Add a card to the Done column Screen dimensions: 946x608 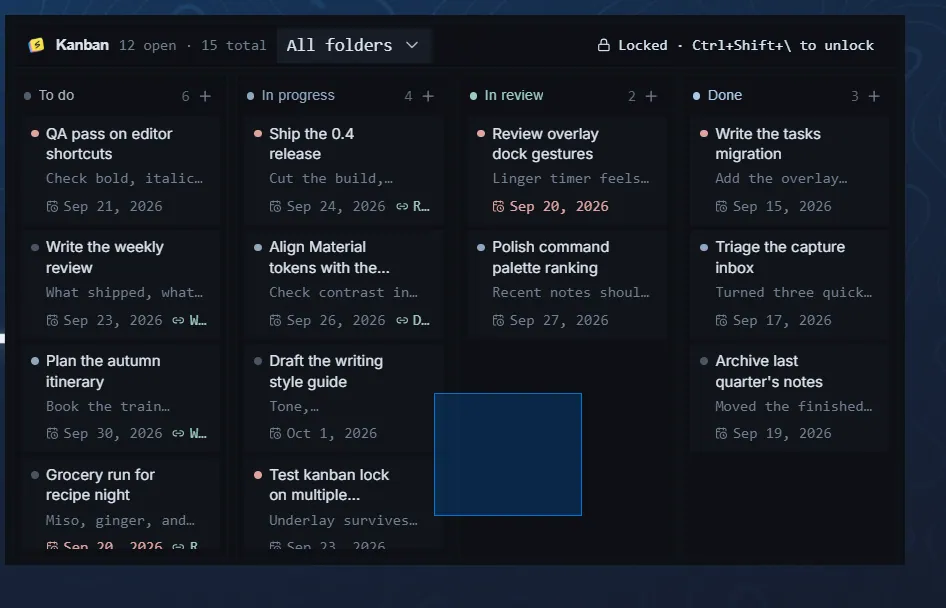point(874,96)
